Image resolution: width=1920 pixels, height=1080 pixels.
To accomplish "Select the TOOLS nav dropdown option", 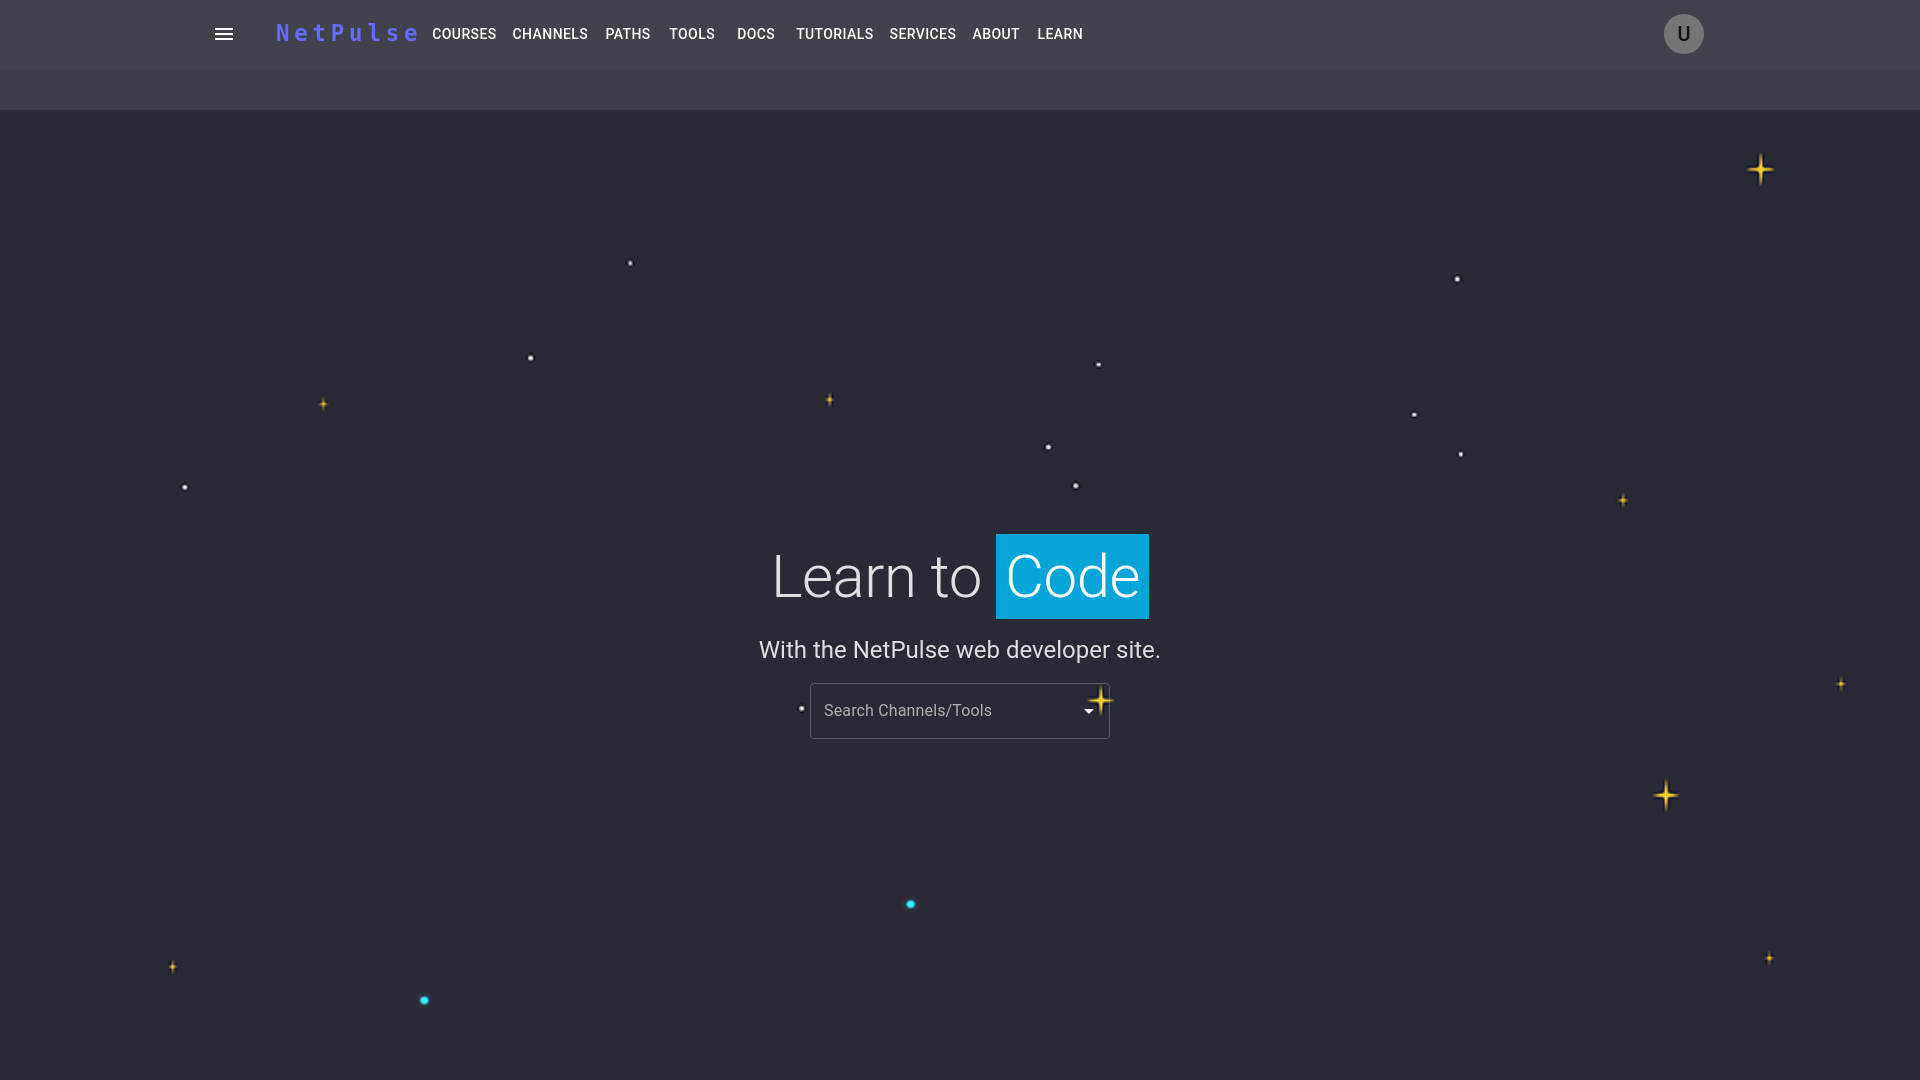I will tap(691, 34).
